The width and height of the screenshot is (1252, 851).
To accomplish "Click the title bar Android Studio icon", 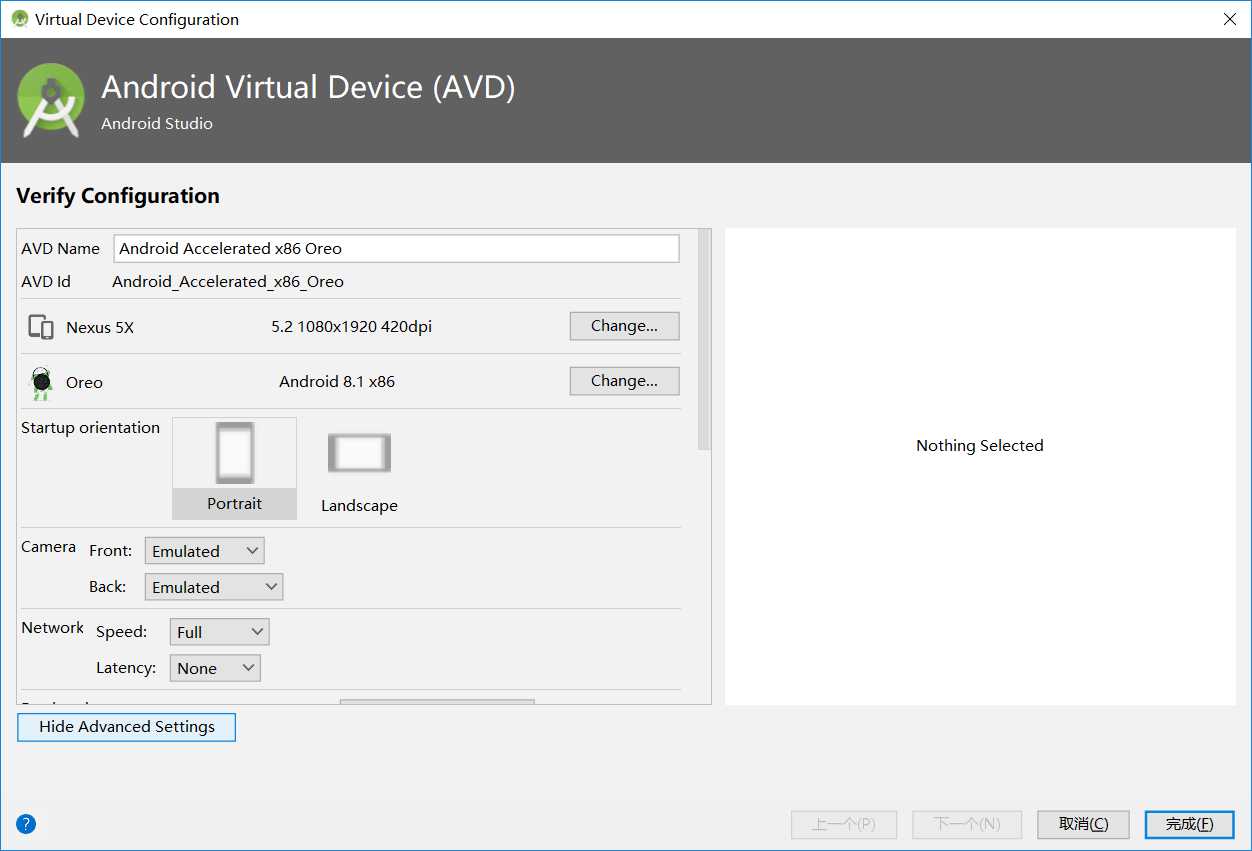I will coord(19,19).
